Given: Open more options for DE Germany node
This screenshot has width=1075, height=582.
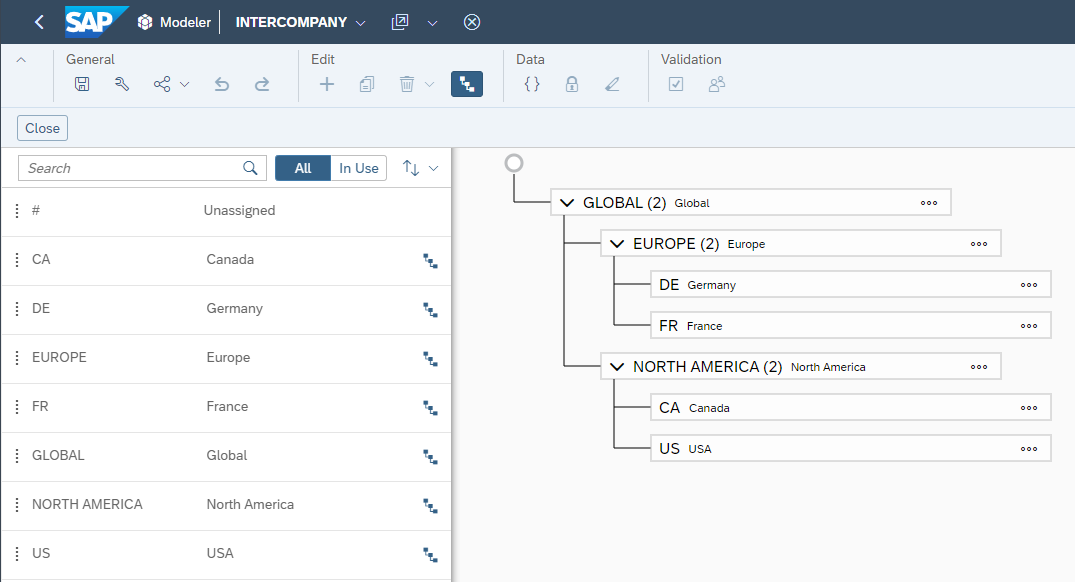Looking at the screenshot, I should pos(1029,285).
